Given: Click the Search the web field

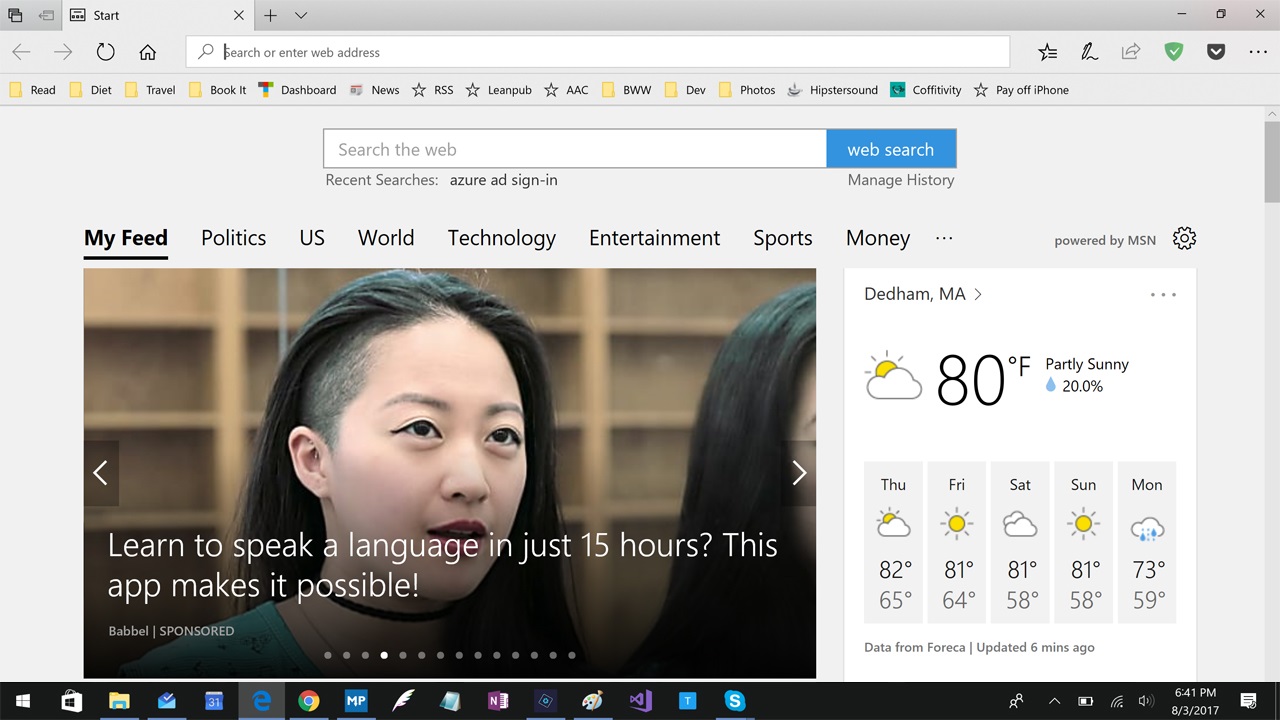Looking at the screenshot, I should [574, 148].
